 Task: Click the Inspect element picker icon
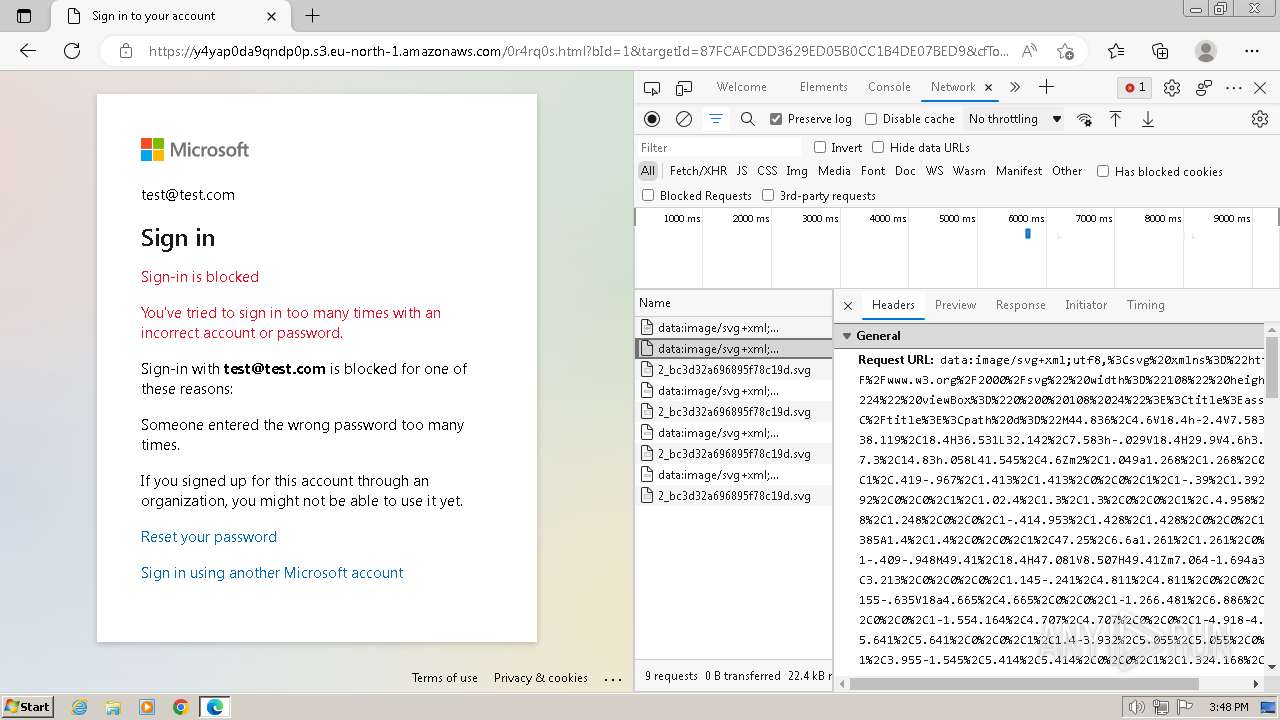coord(652,87)
